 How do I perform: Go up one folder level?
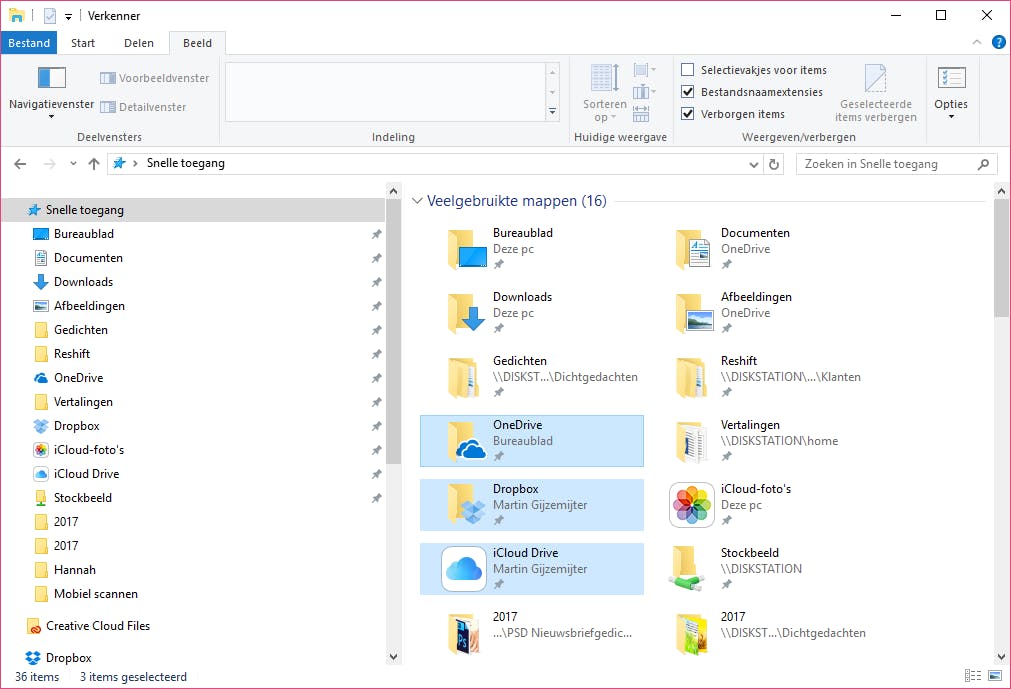94,164
